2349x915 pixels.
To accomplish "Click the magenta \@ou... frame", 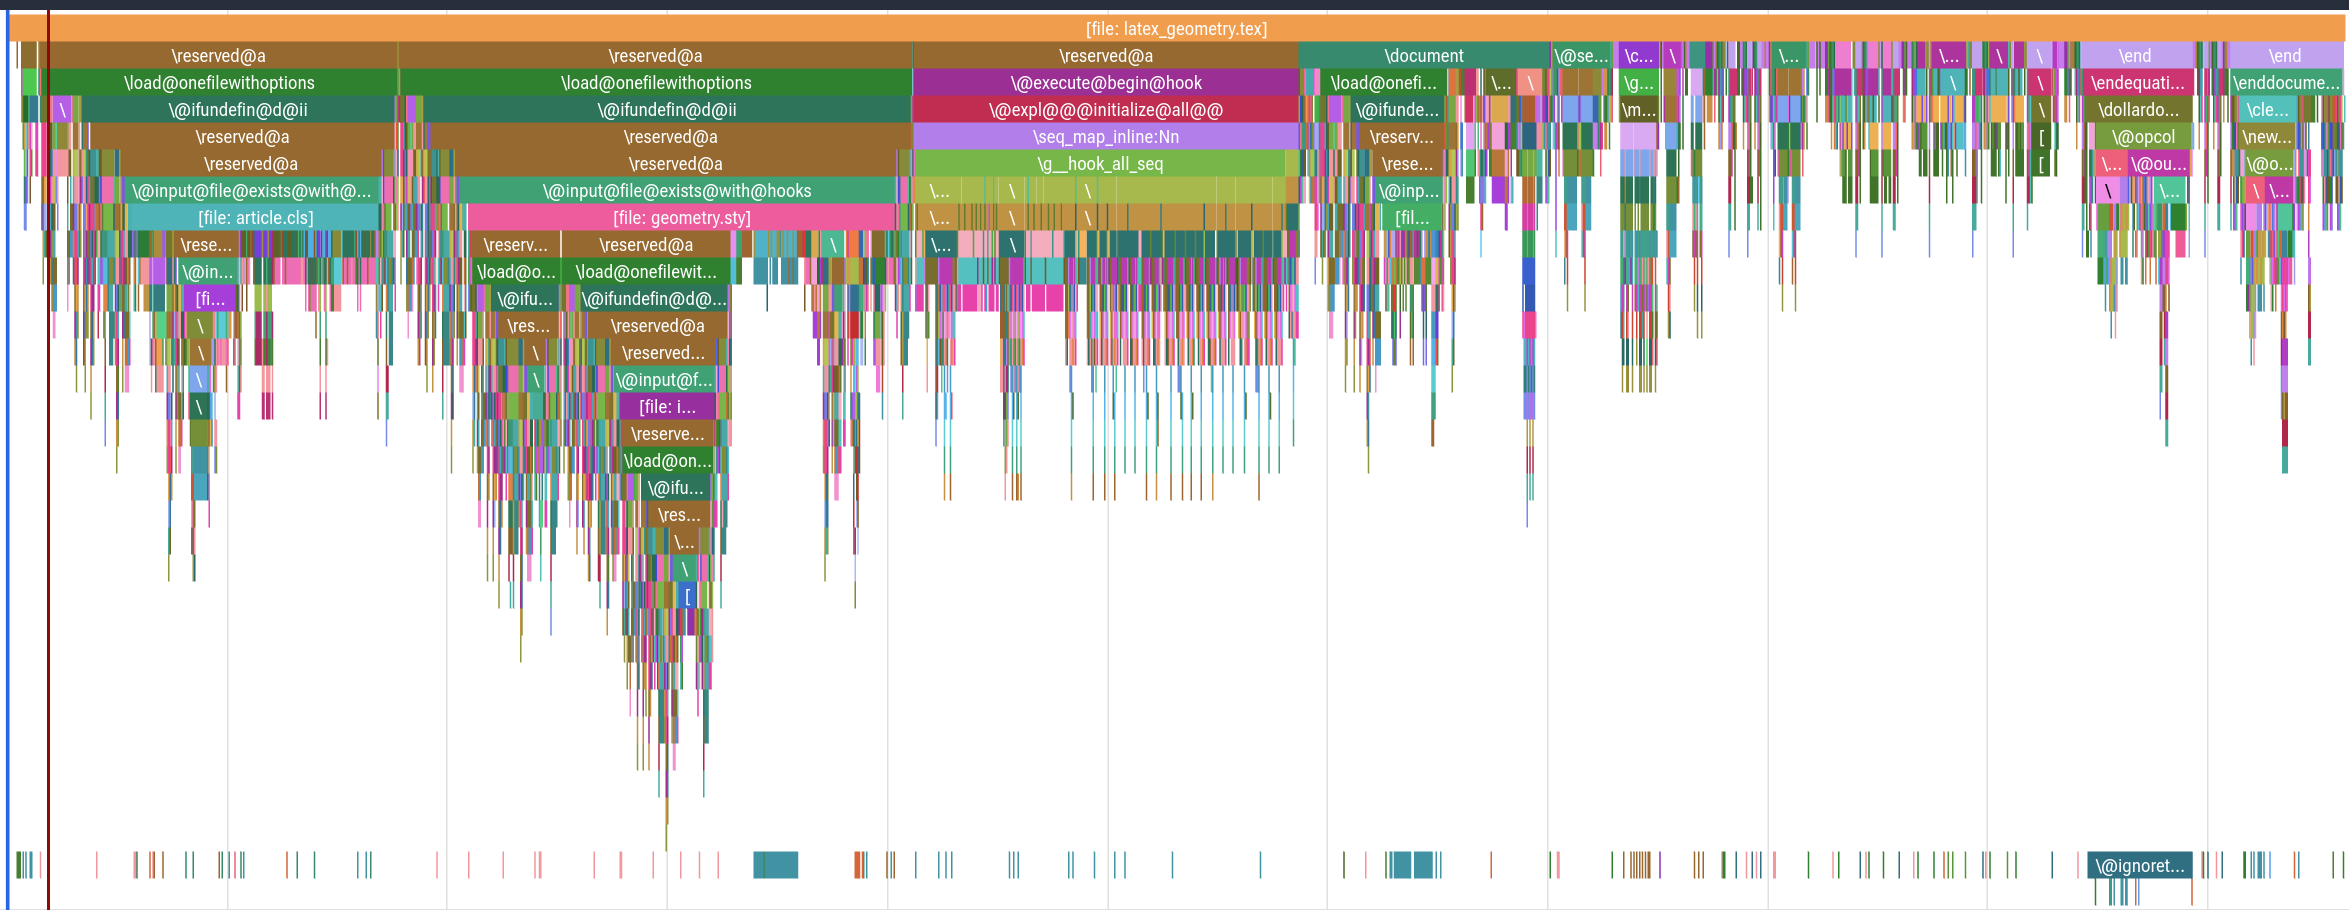I will pyautogui.click(x=2158, y=164).
